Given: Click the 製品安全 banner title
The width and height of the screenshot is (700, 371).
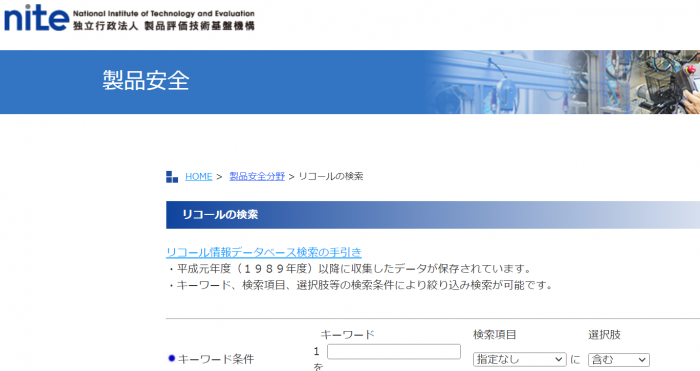Looking at the screenshot, I should click(x=146, y=81).
